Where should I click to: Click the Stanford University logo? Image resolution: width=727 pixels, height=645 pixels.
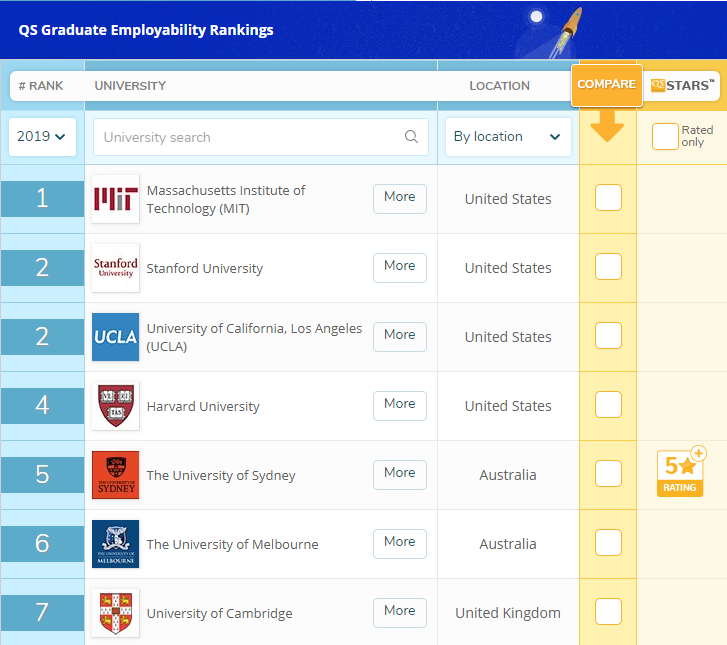[115, 268]
